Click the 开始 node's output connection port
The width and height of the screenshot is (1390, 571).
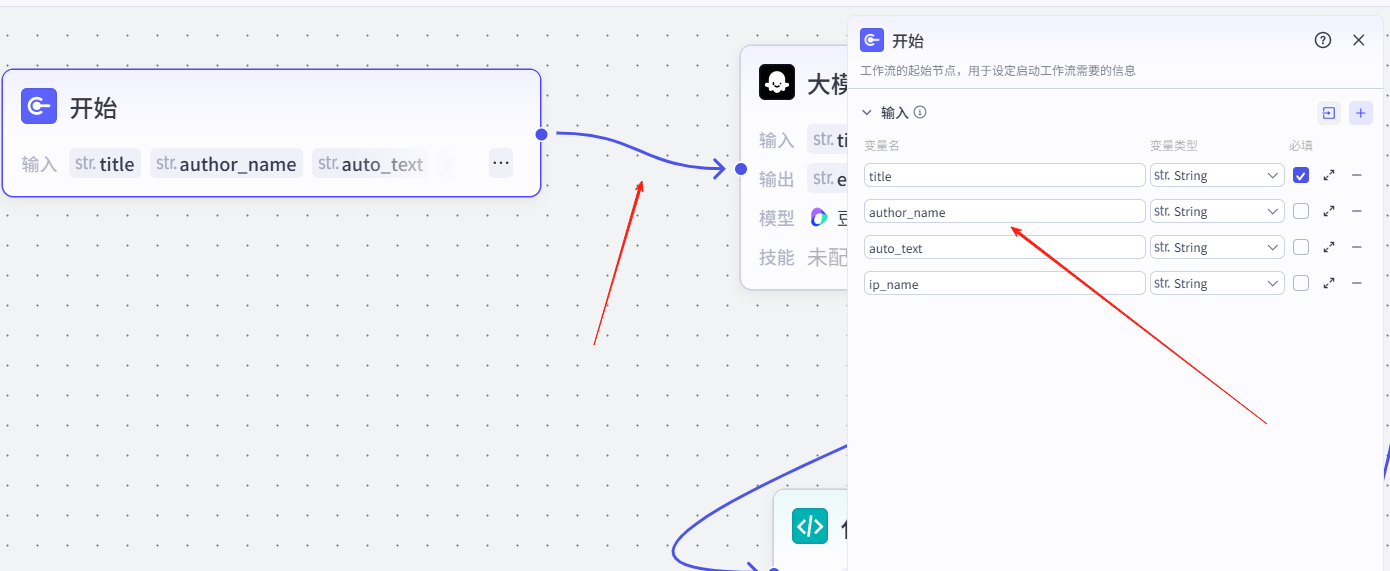tap(541, 133)
